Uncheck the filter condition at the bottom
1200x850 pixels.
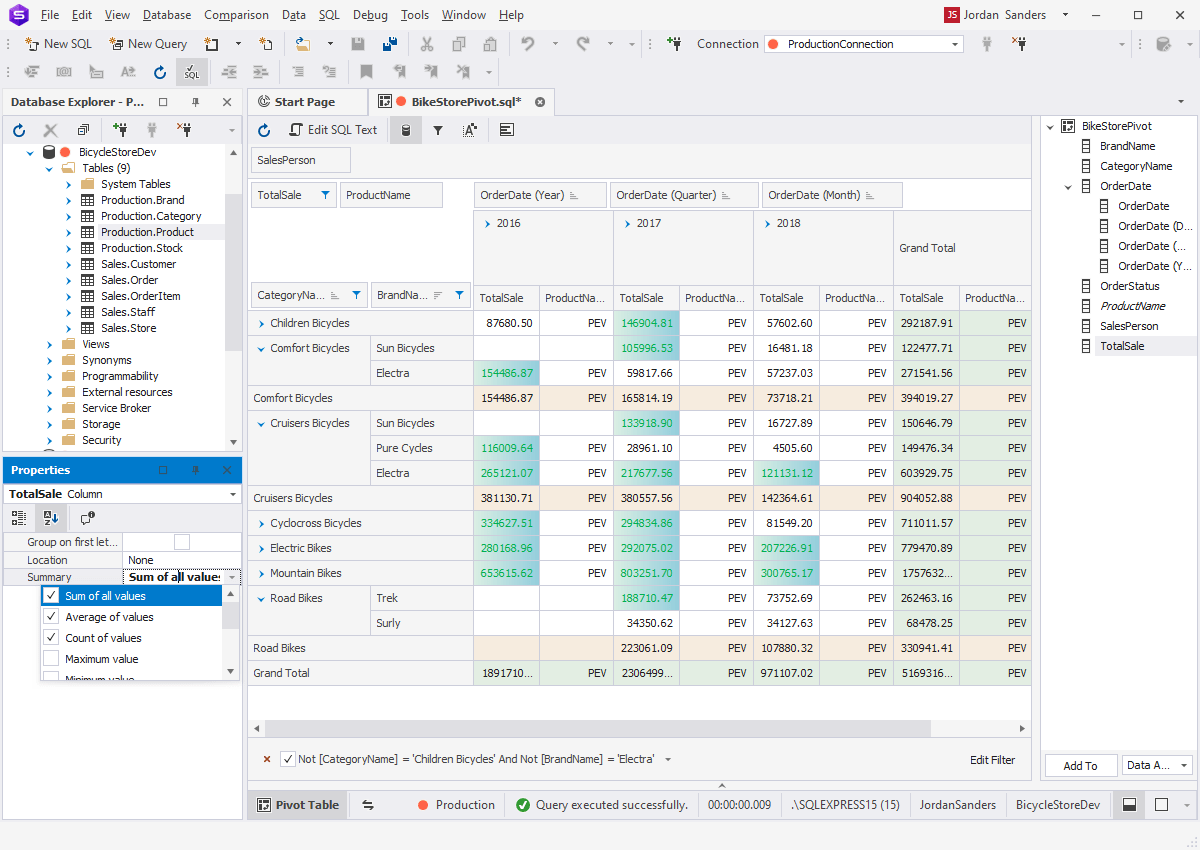pyautogui.click(x=288, y=759)
